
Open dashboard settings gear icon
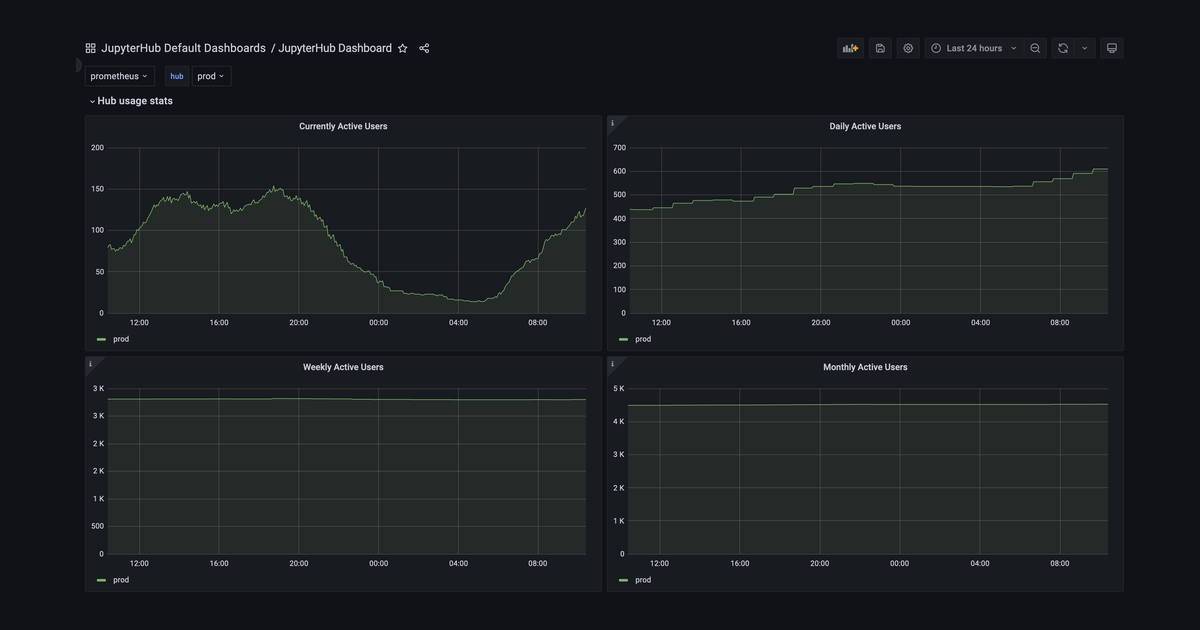(908, 48)
